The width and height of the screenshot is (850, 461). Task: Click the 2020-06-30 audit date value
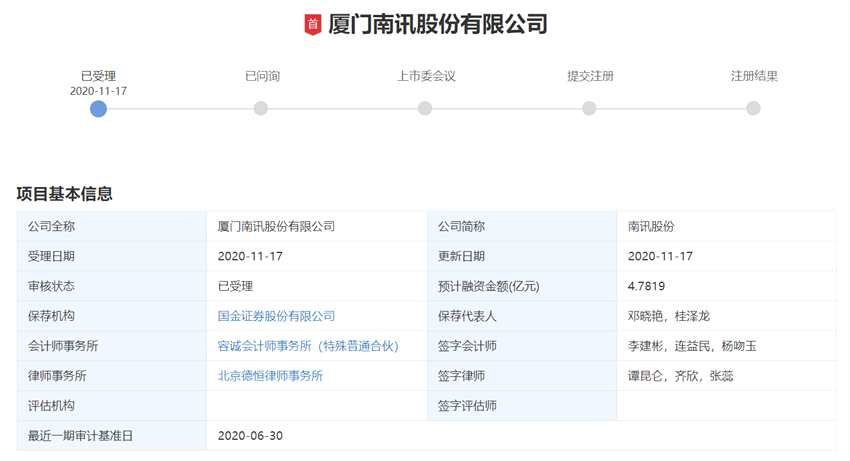250,436
